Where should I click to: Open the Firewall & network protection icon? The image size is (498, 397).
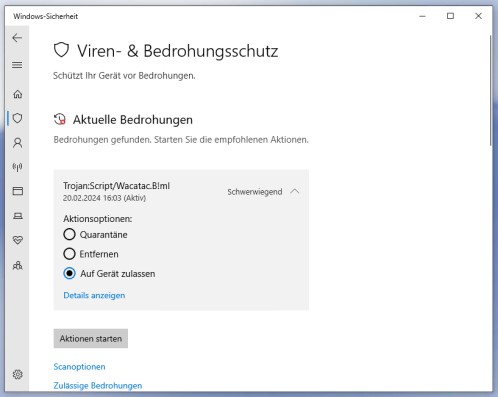(17, 167)
